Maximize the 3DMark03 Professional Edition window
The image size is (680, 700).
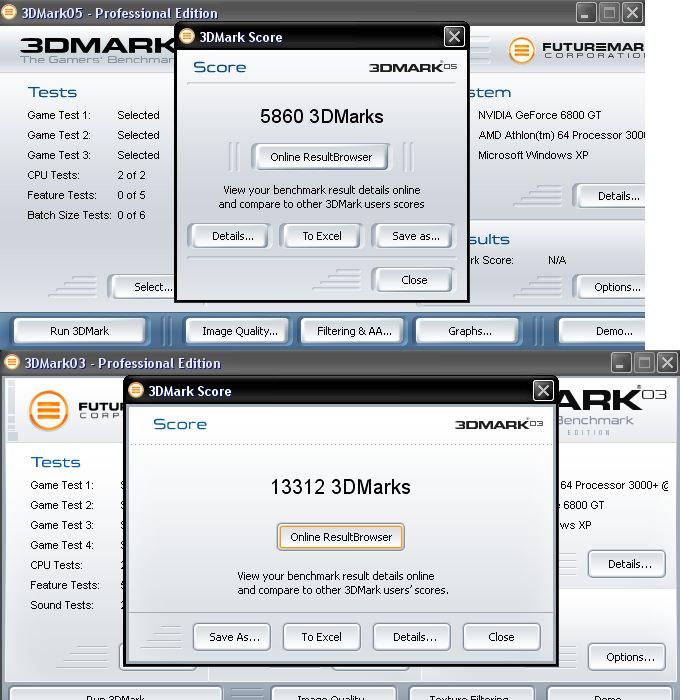644,362
